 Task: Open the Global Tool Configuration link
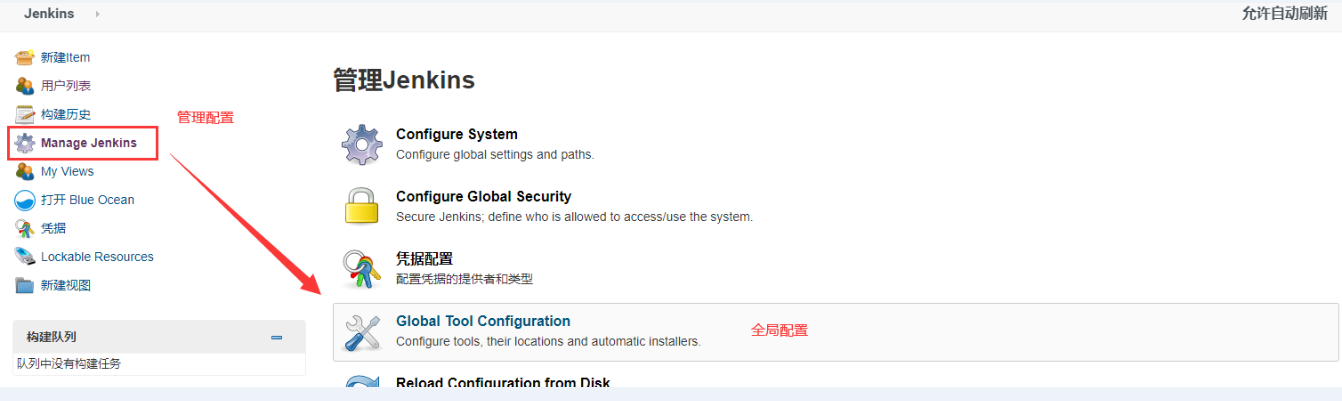click(x=483, y=321)
